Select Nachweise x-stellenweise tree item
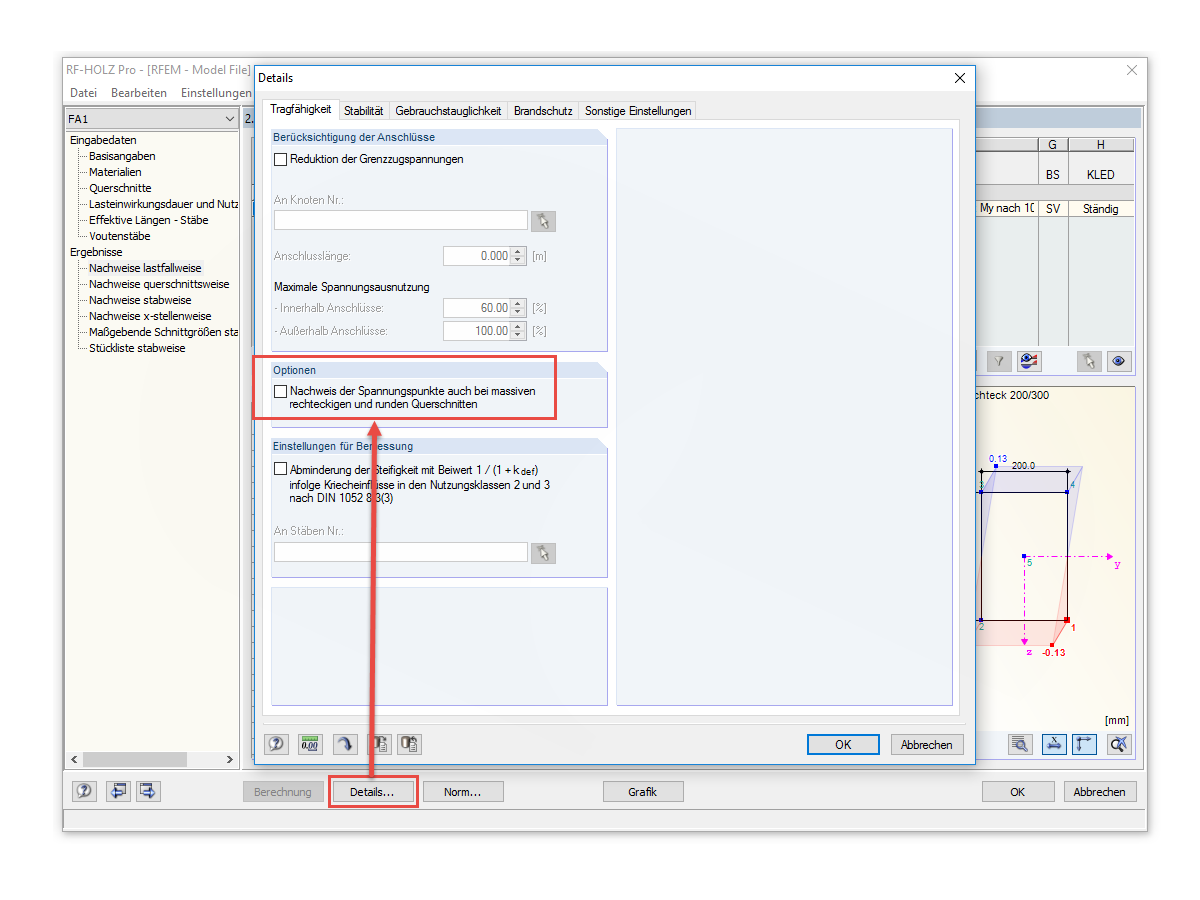This screenshot has width=1200, height=900. tap(150, 316)
